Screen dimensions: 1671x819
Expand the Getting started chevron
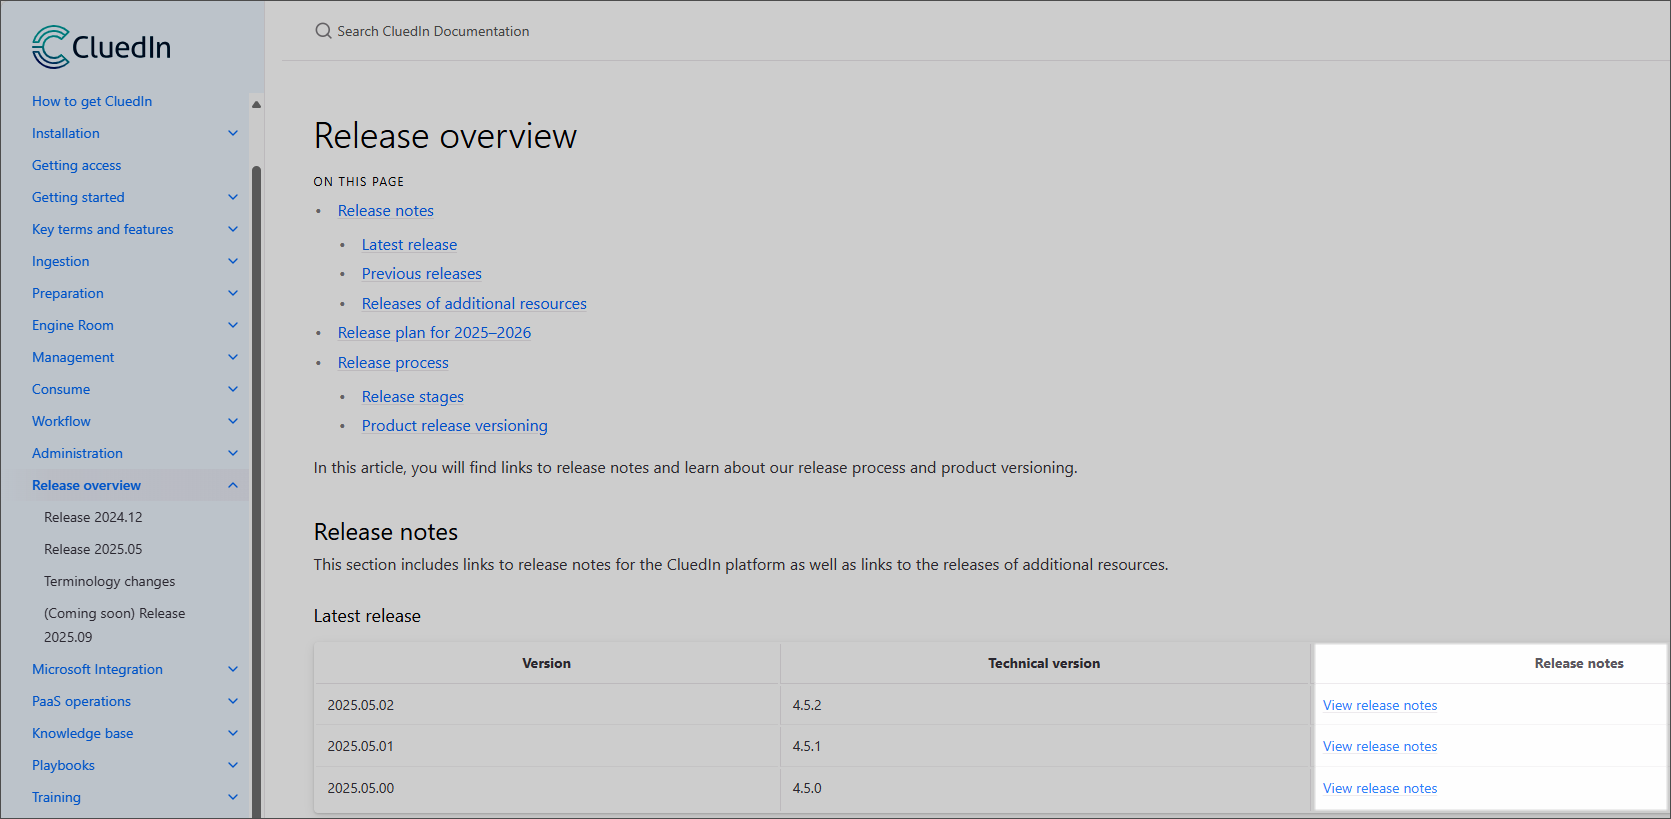pos(233,197)
